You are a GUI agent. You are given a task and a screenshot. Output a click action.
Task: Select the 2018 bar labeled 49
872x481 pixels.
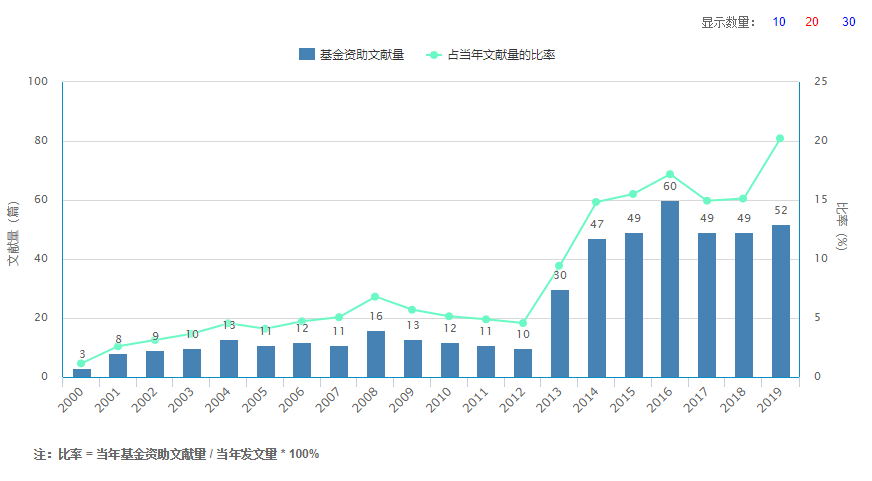(744, 305)
